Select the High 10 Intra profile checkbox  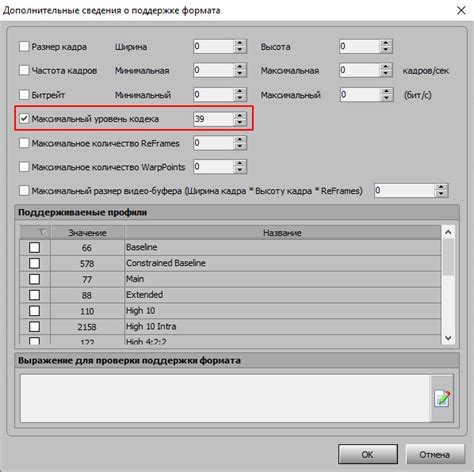34,327
